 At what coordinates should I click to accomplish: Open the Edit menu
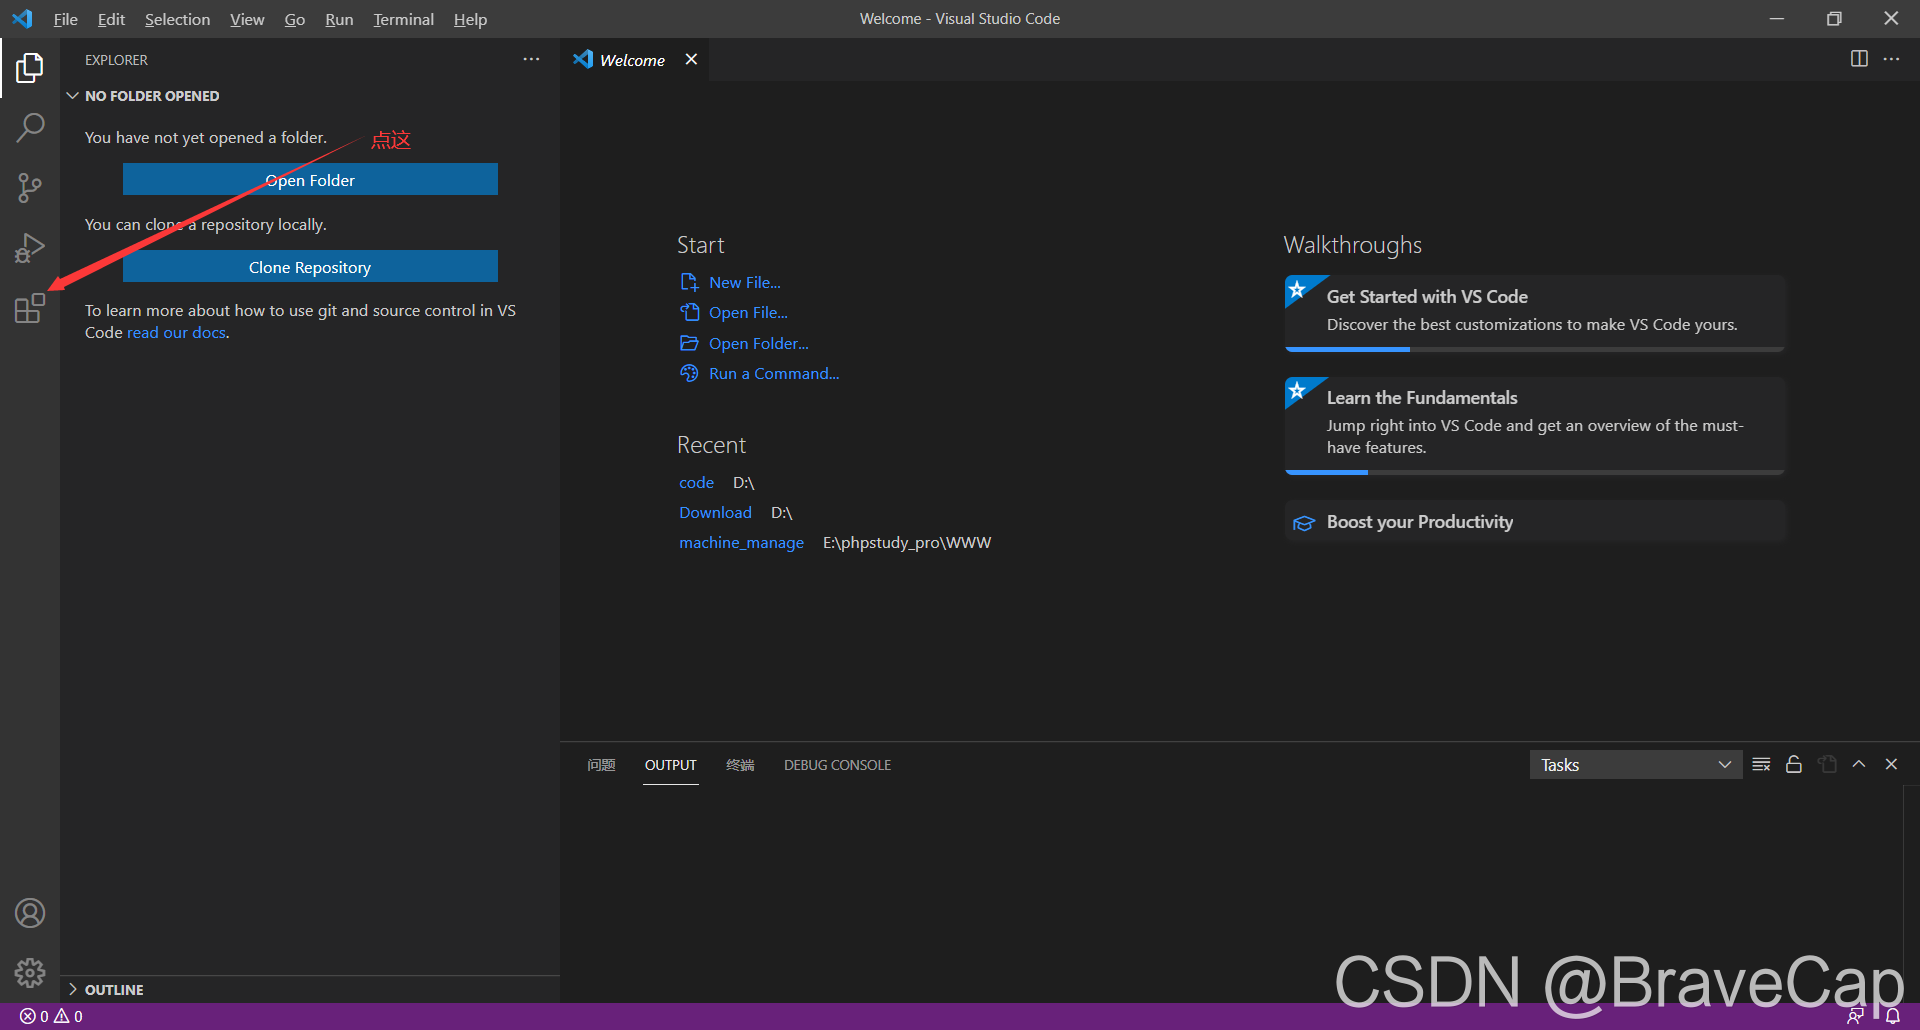111,19
